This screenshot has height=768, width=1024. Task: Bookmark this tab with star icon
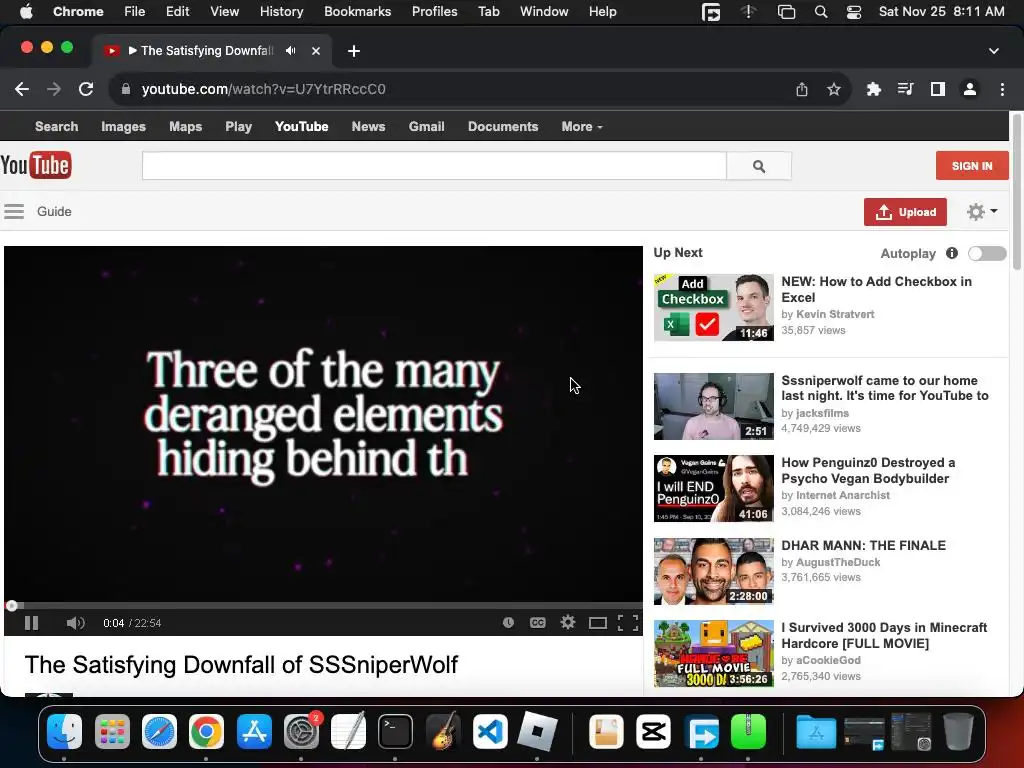point(834,89)
